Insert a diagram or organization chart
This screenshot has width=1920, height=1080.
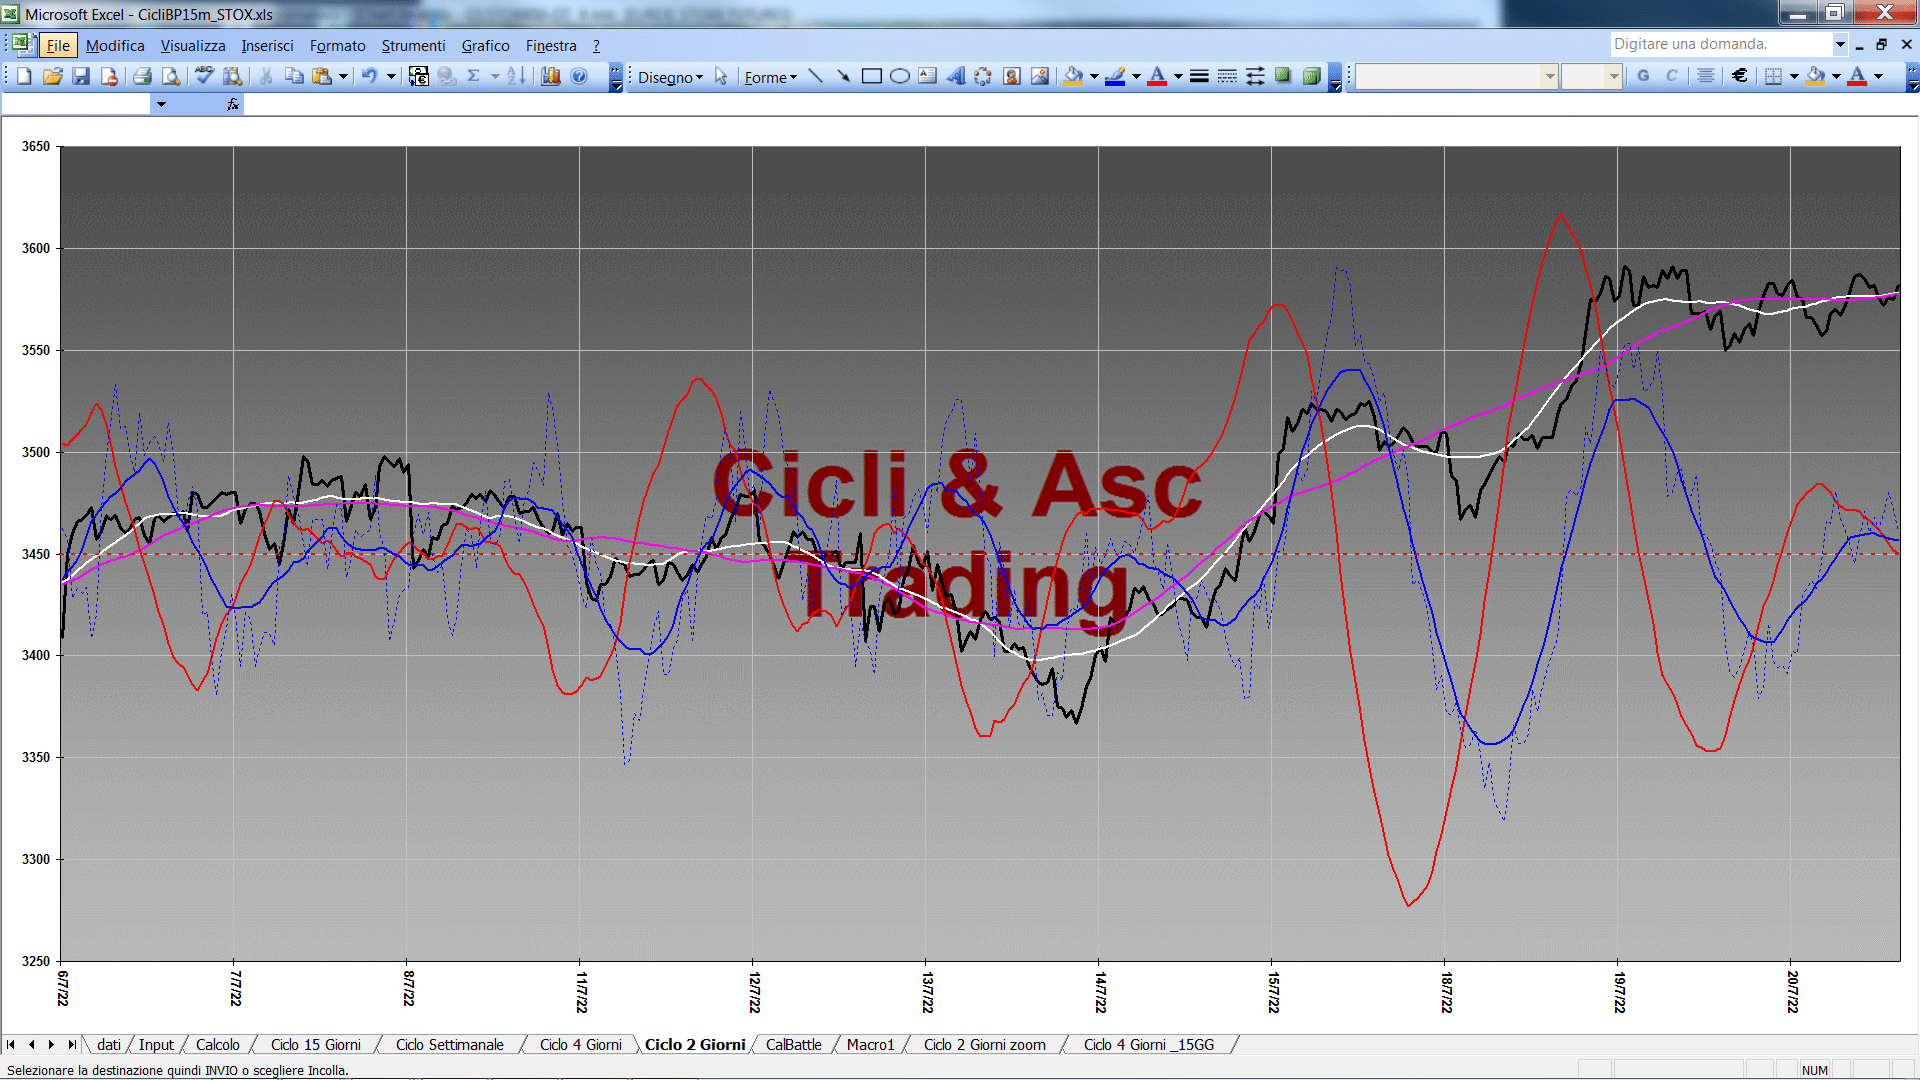point(983,76)
